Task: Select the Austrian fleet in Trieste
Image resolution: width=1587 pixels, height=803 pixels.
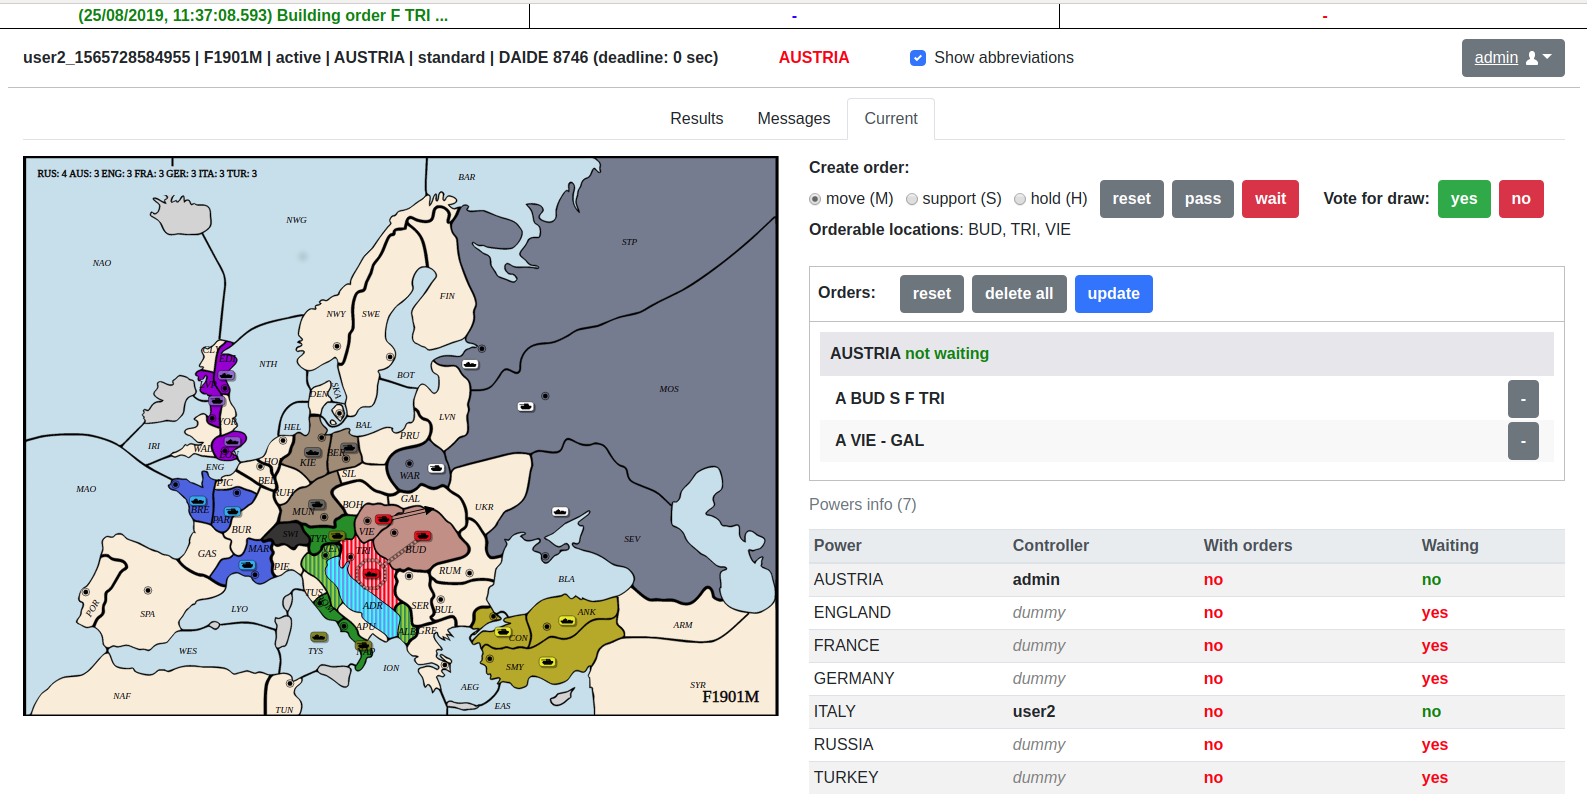Action: pos(371,574)
